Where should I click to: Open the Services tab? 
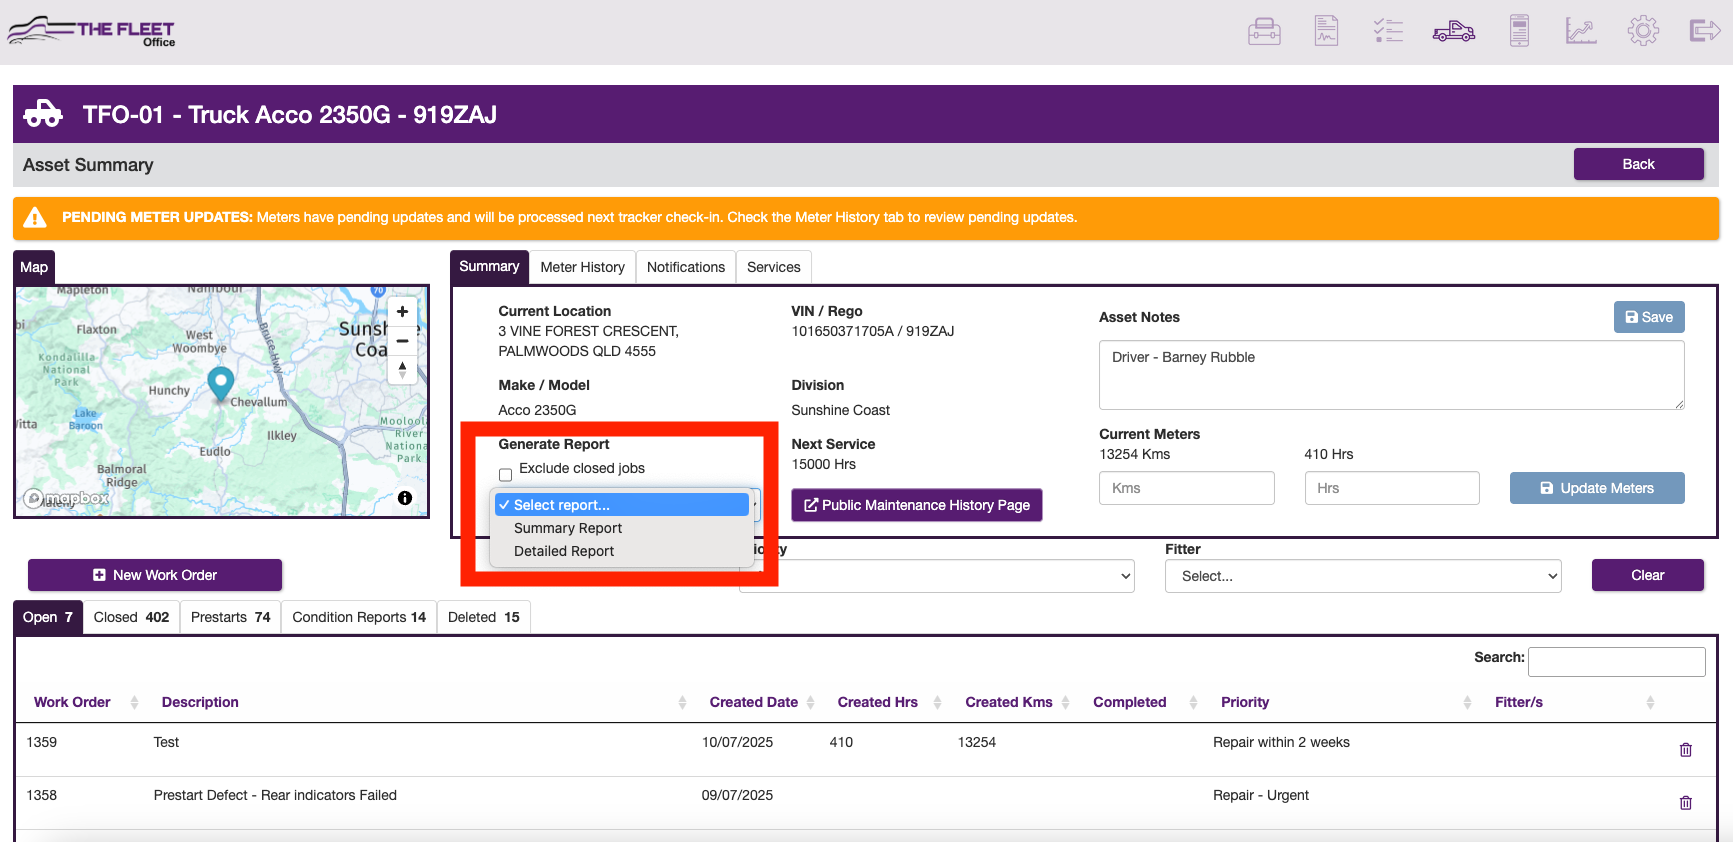[774, 267]
